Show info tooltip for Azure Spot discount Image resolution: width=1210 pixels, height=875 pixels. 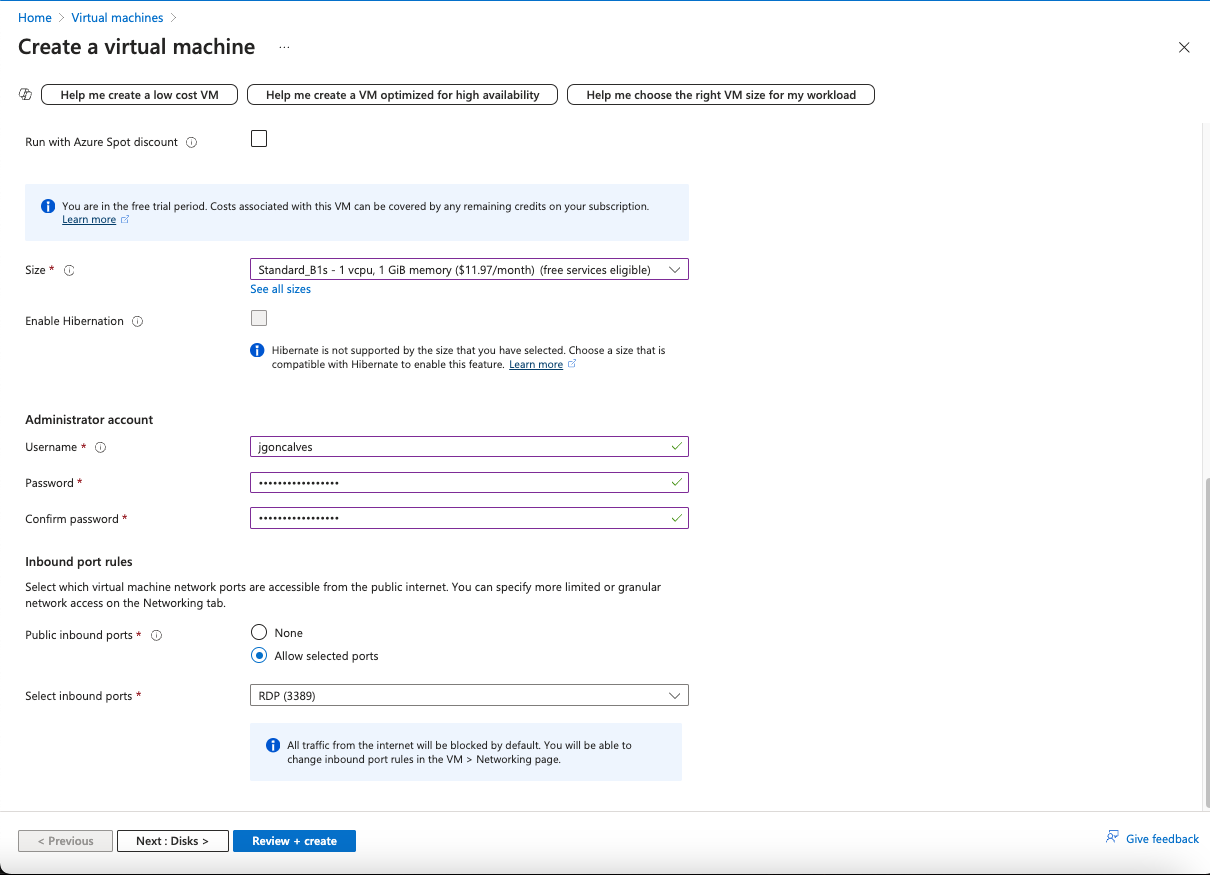[192, 142]
